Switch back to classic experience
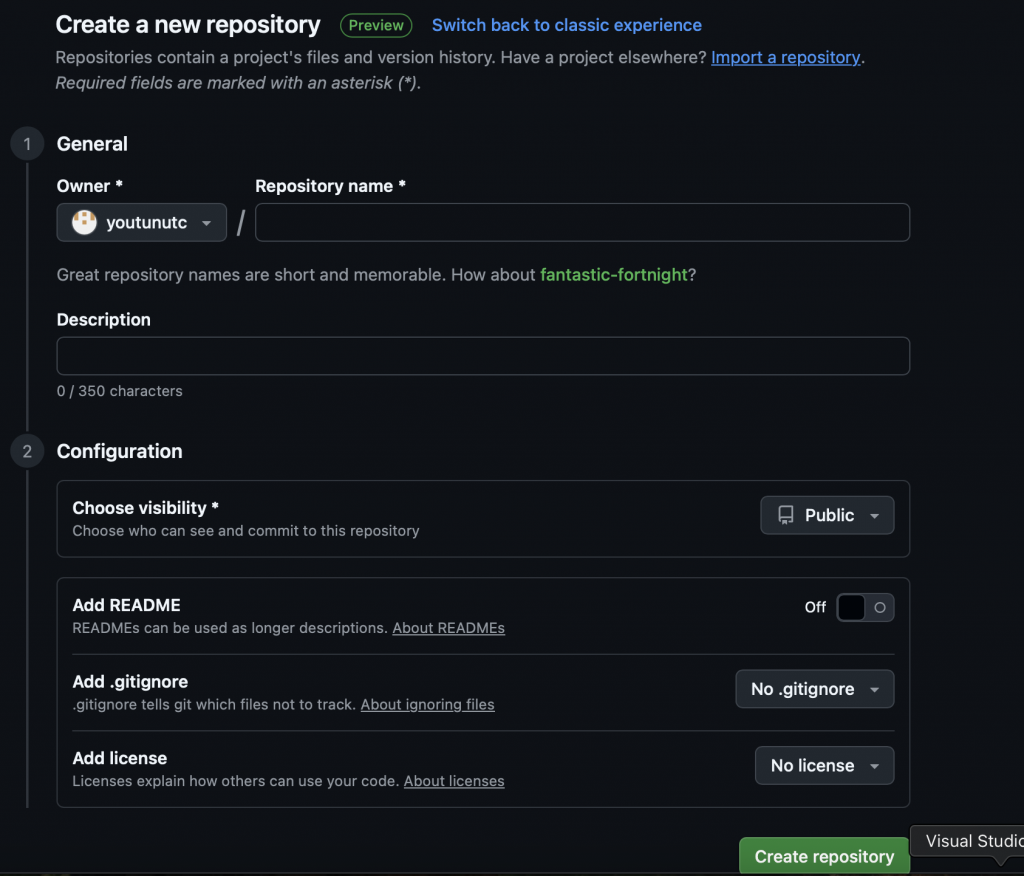 [x=566, y=25]
